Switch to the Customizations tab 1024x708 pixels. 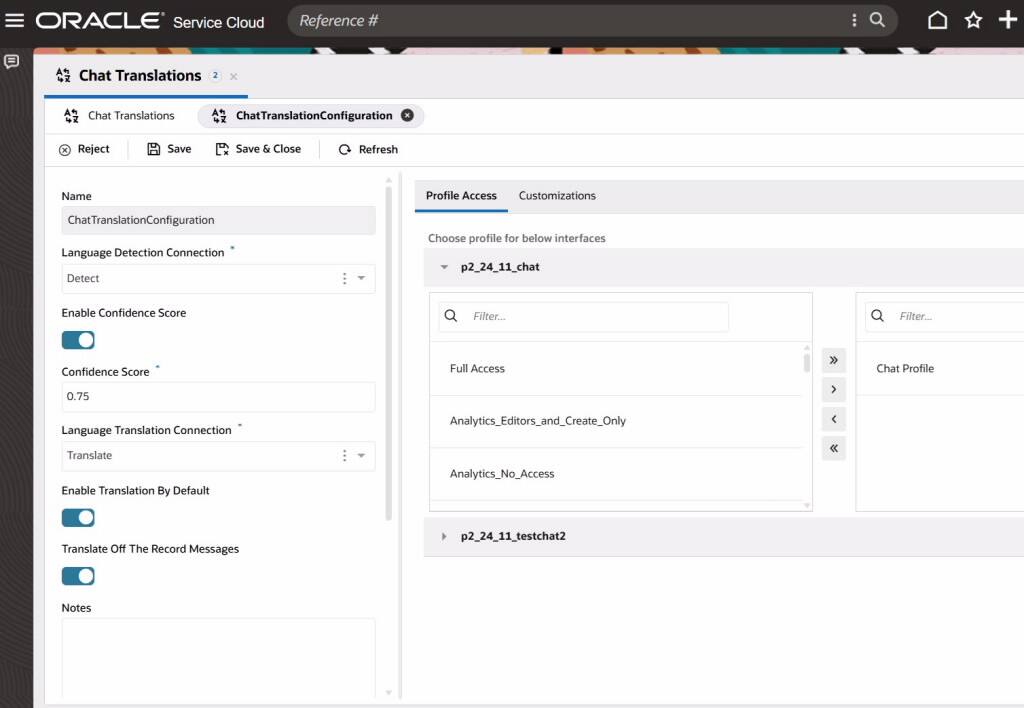click(557, 196)
